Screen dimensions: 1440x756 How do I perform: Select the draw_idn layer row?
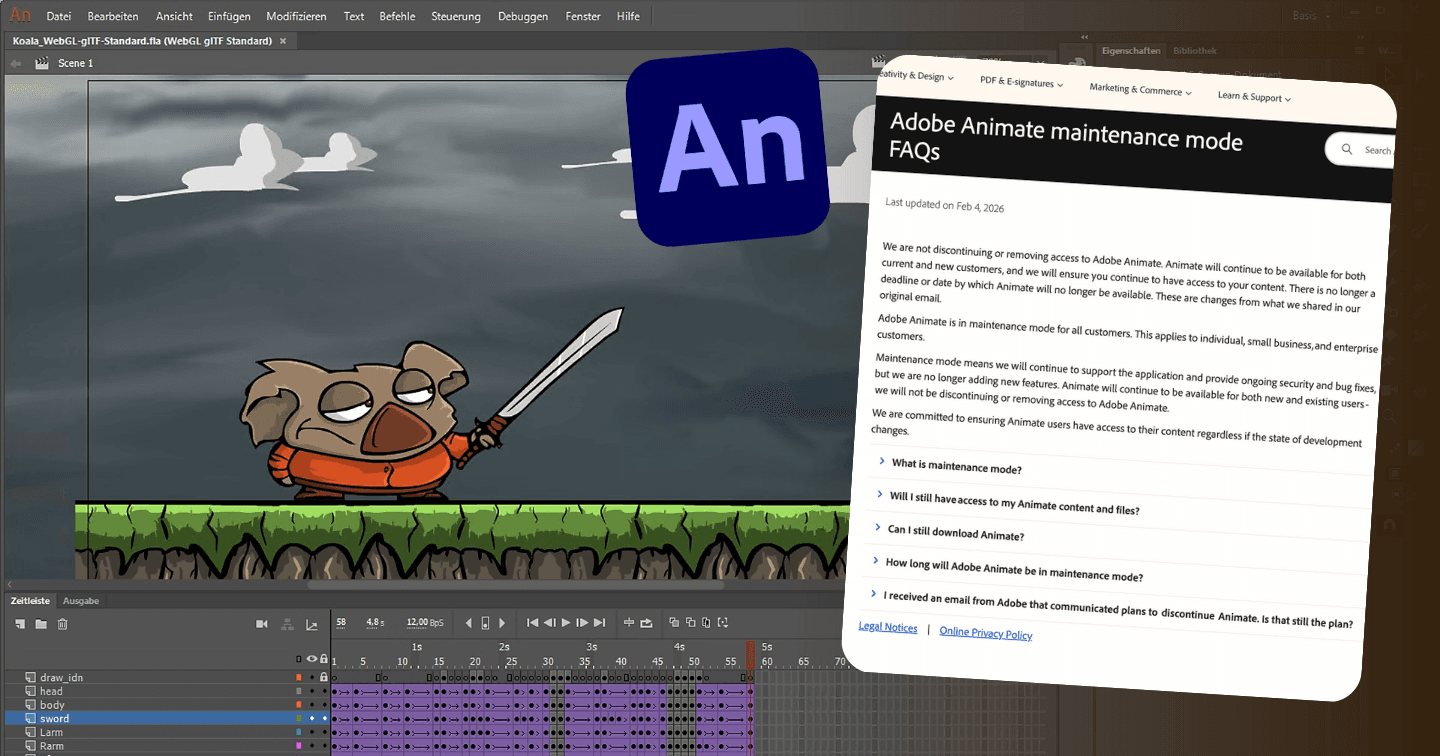pyautogui.click(x=165, y=677)
